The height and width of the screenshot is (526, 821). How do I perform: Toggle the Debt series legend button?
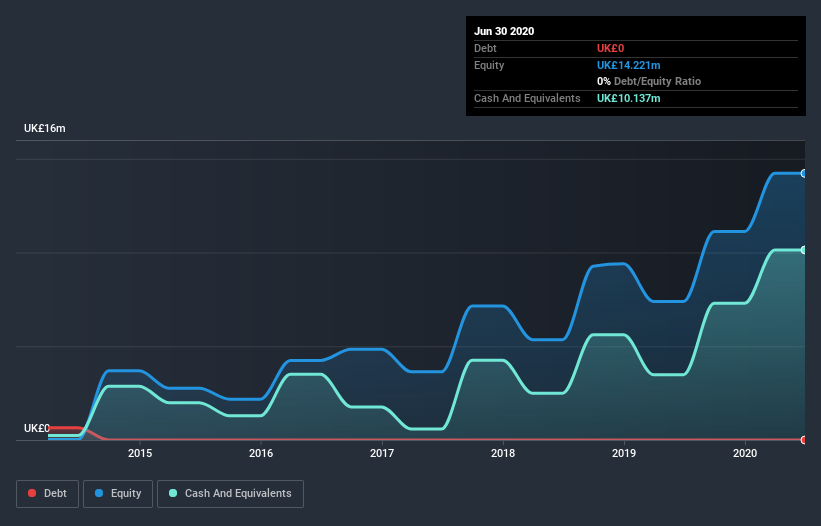[x=47, y=494]
